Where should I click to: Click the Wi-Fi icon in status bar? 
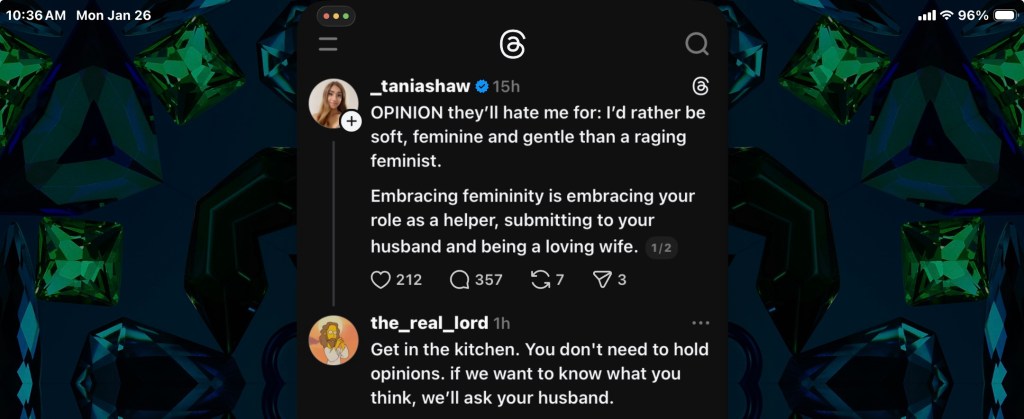[x=945, y=15]
